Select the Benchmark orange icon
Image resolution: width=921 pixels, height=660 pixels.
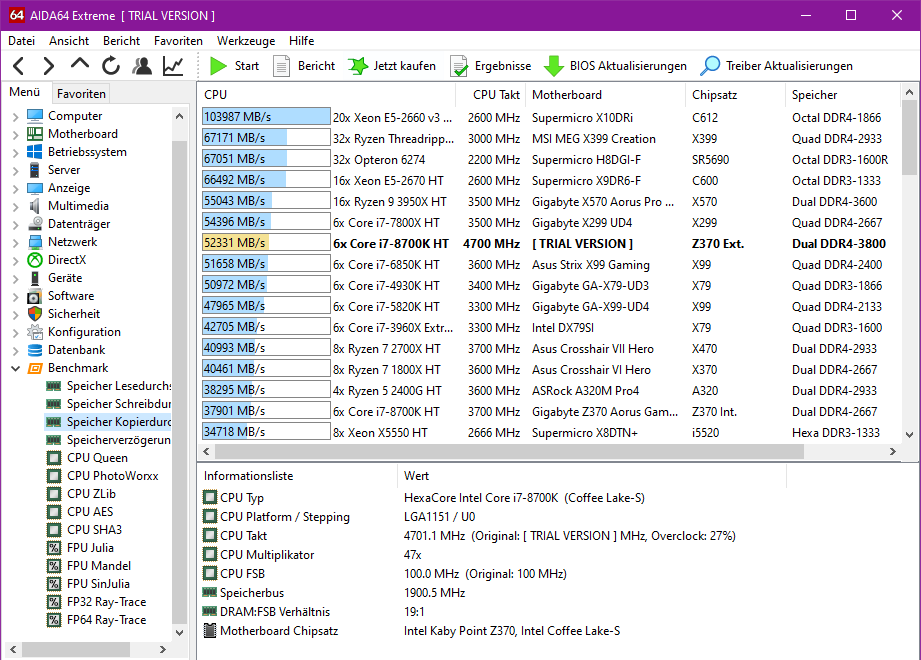click(x=35, y=368)
